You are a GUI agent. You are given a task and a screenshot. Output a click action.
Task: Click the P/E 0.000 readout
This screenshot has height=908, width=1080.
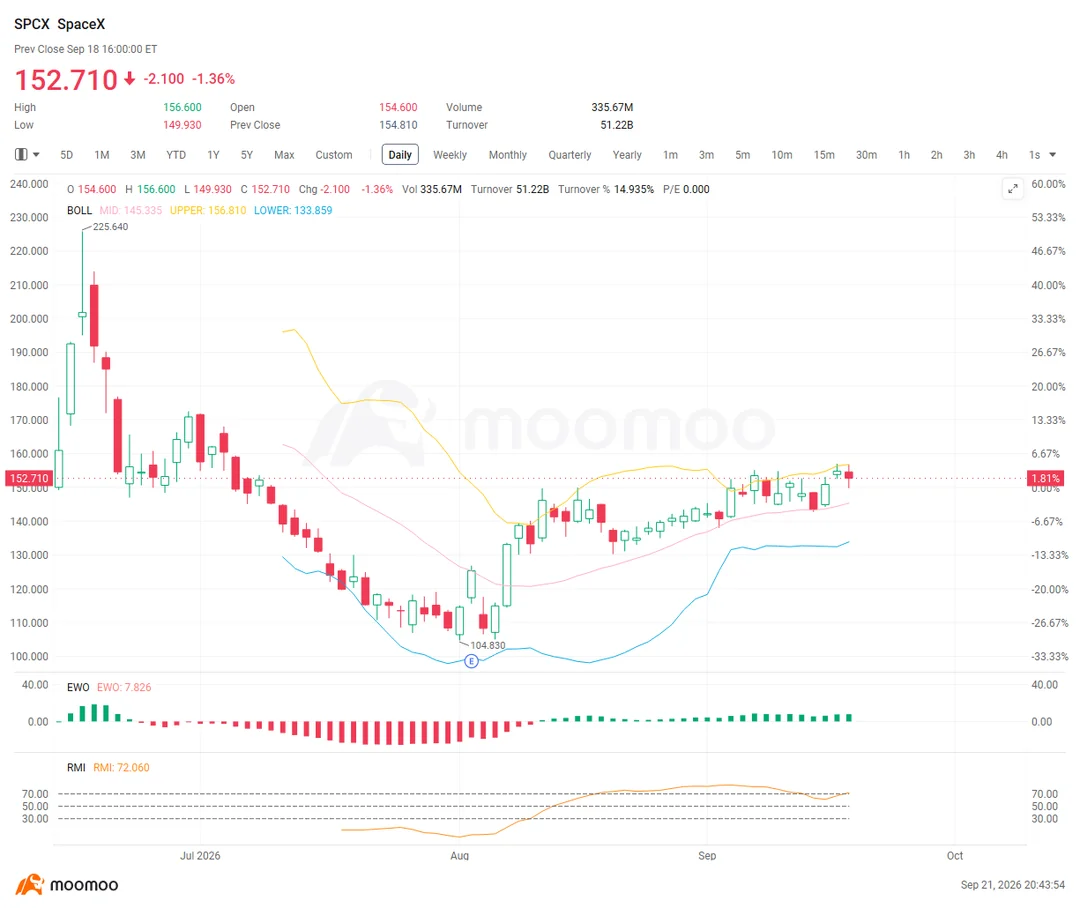click(x=686, y=189)
